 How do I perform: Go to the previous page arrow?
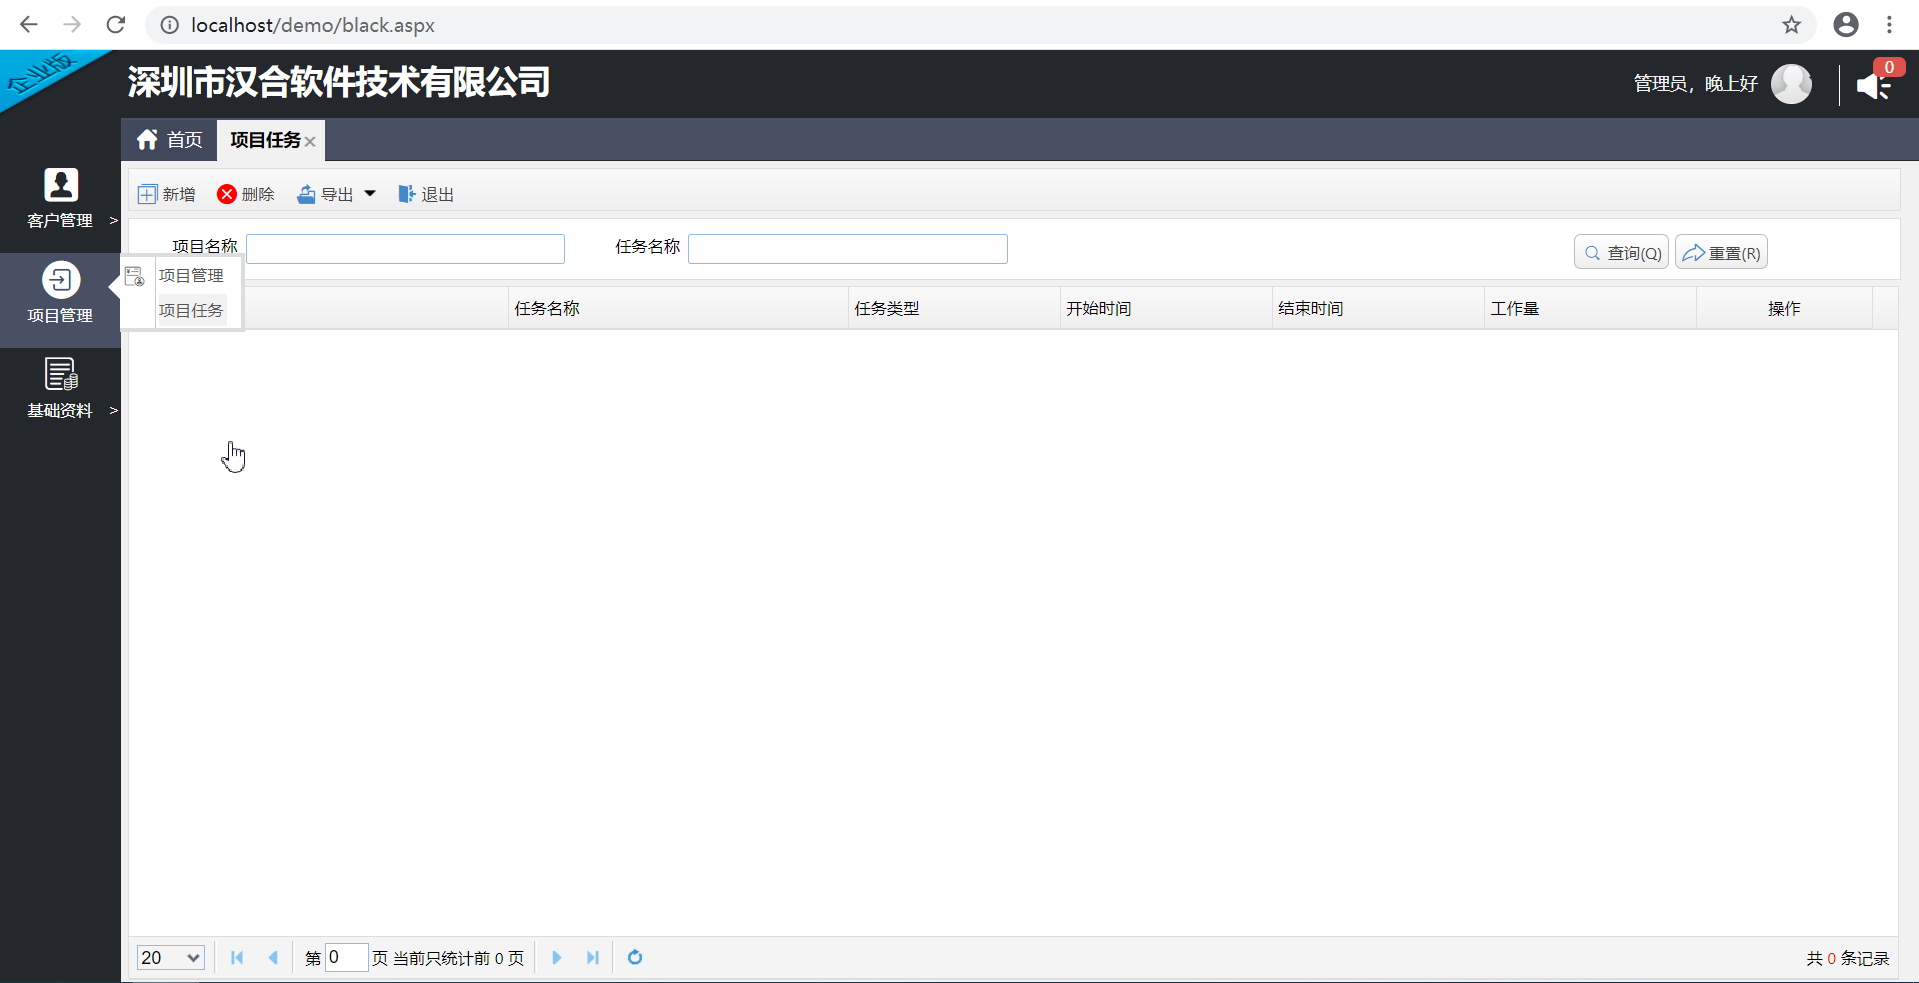273,958
